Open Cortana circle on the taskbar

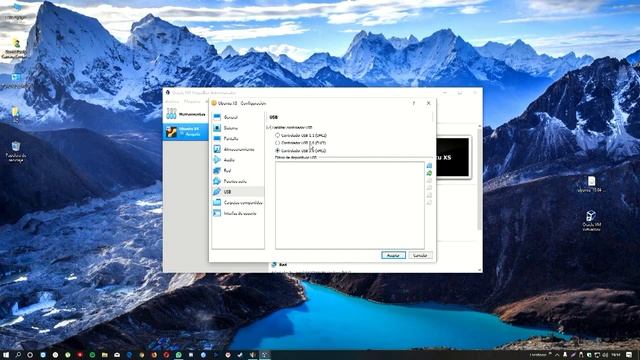(x=30, y=355)
